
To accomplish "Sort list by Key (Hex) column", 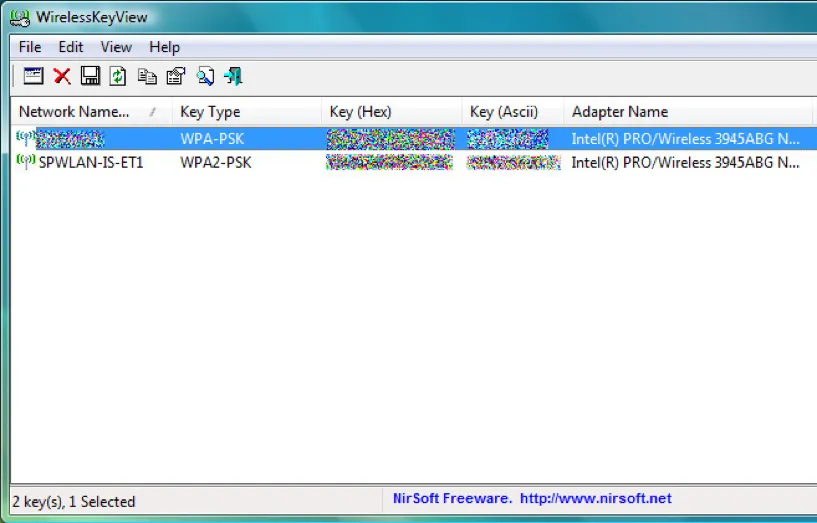I will pyautogui.click(x=360, y=112).
